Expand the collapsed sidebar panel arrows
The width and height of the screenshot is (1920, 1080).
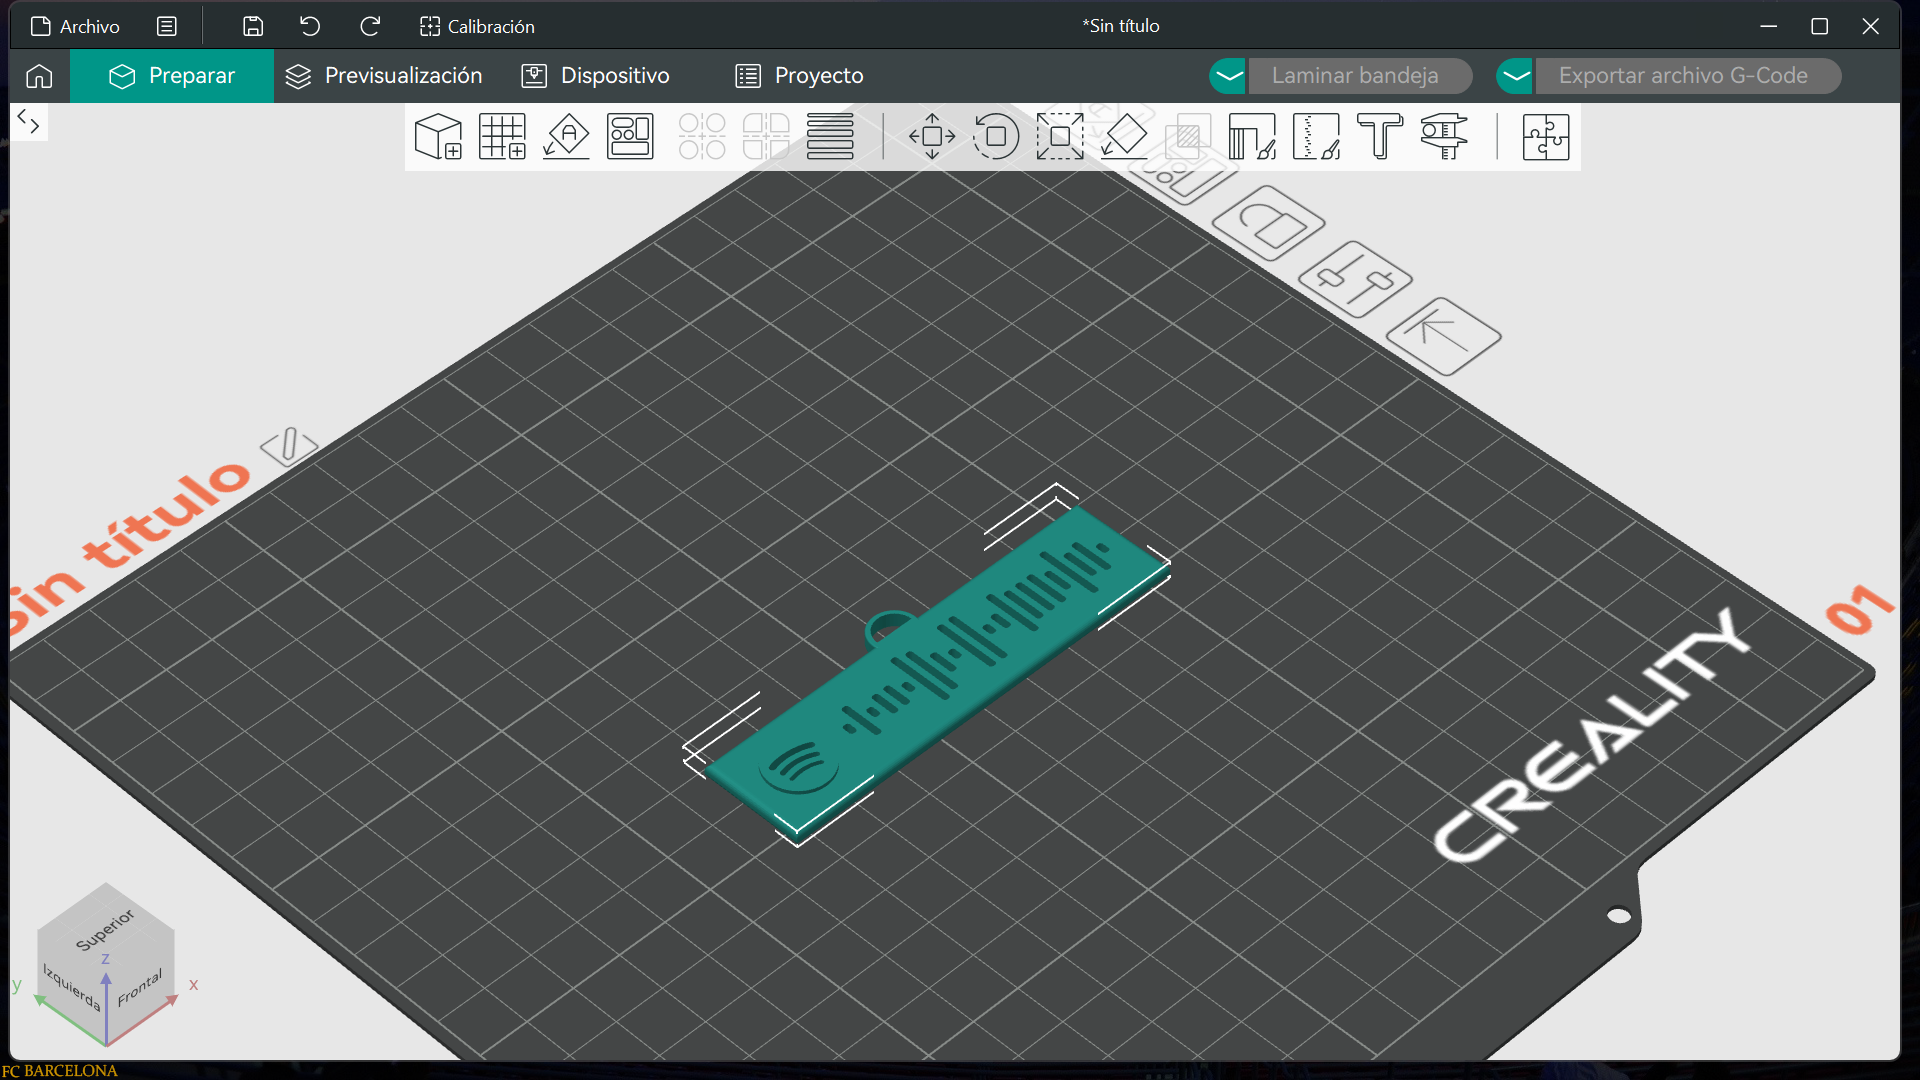pos(29,122)
